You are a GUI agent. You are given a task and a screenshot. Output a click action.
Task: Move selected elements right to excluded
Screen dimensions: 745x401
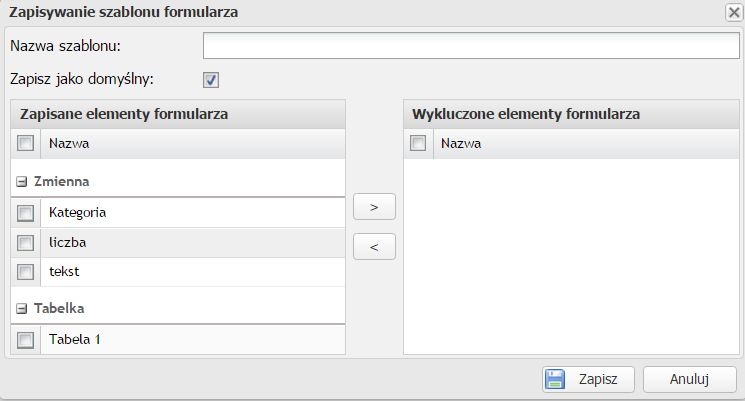click(374, 207)
